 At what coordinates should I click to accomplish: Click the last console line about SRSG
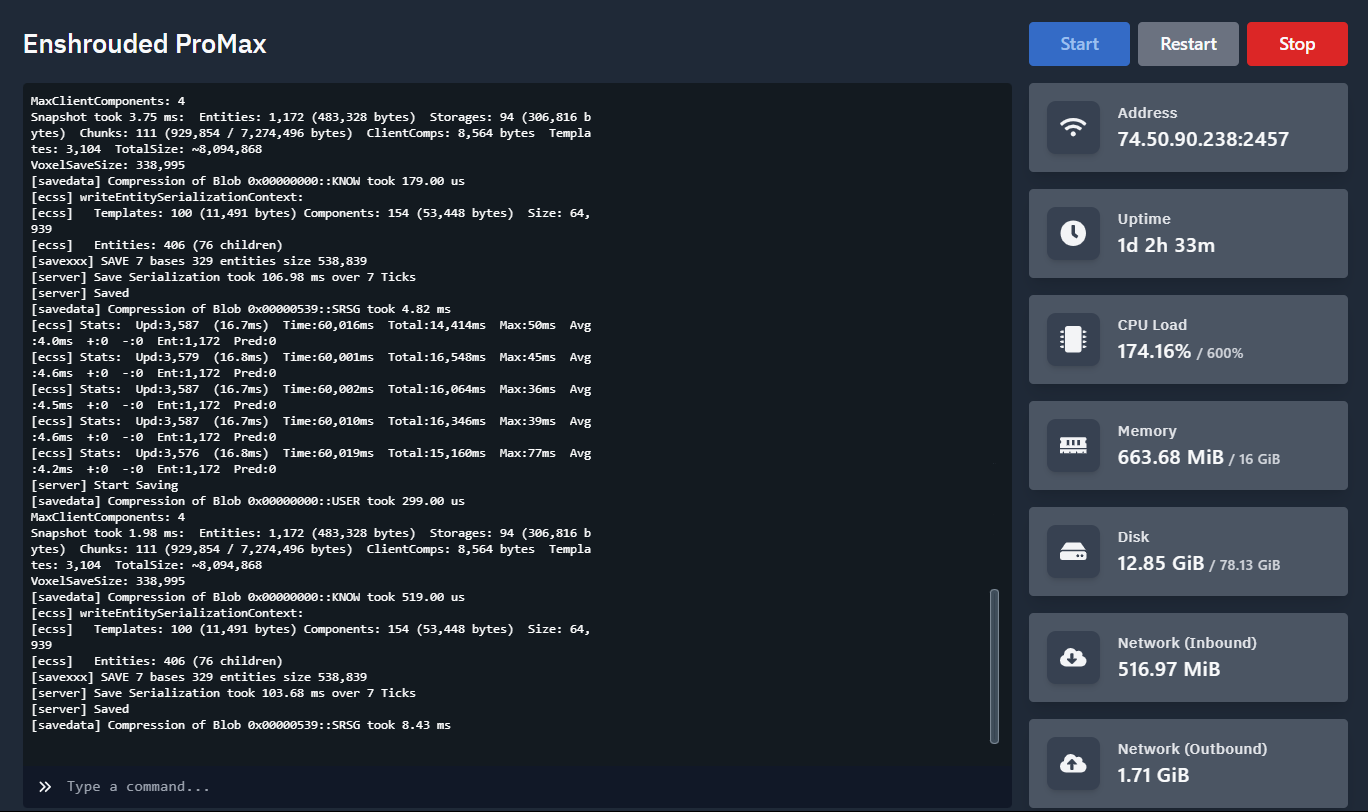tap(240, 725)
